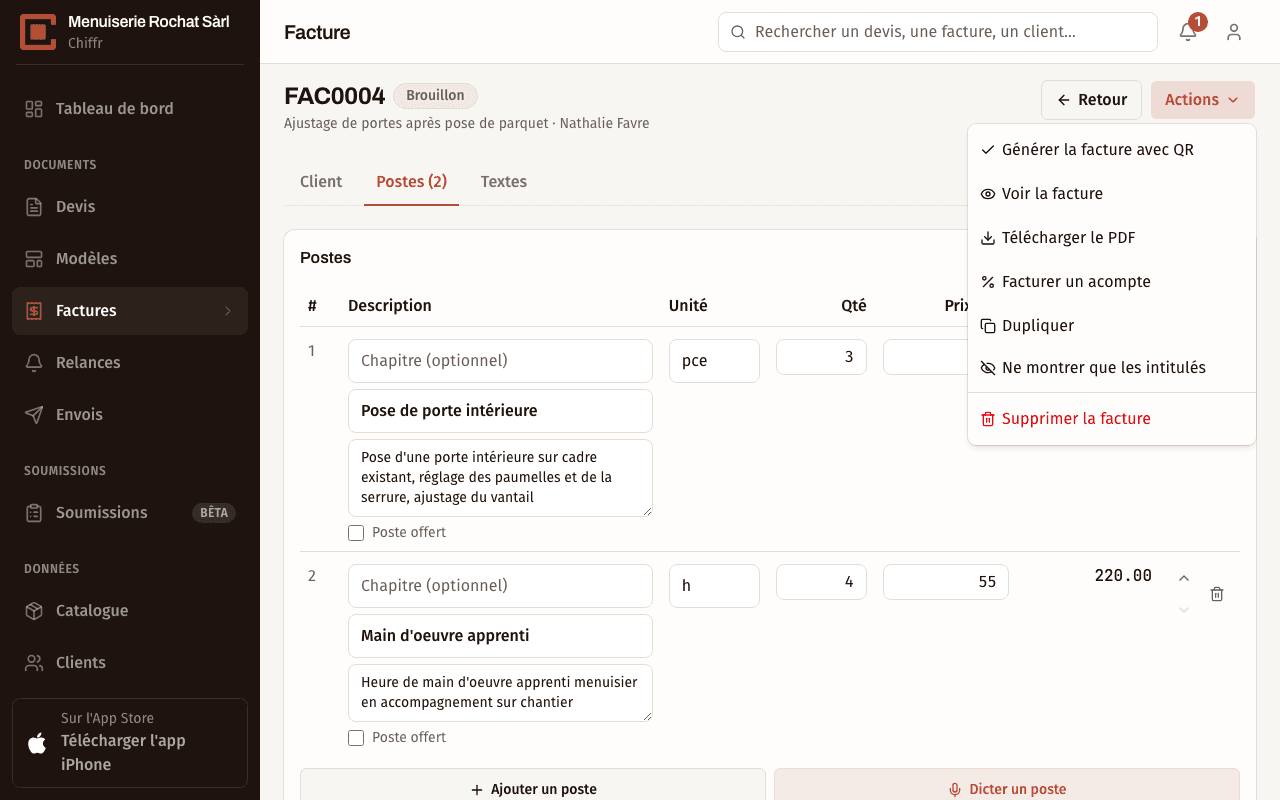Click the price field showing 55
The image size is (1280, 800).
pyautogui.click(x=946, y=582)
